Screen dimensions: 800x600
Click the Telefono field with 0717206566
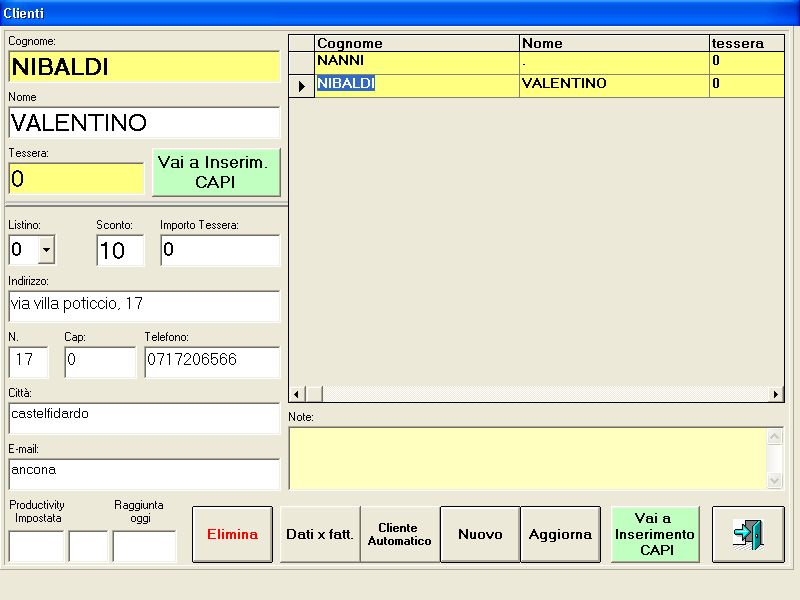pos(212,362)
